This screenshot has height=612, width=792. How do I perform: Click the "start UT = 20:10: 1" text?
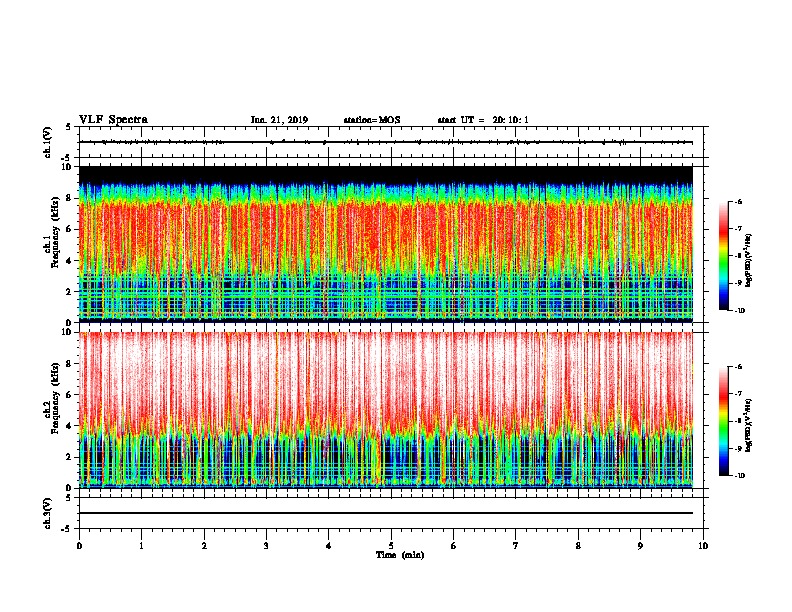[483, 120]
